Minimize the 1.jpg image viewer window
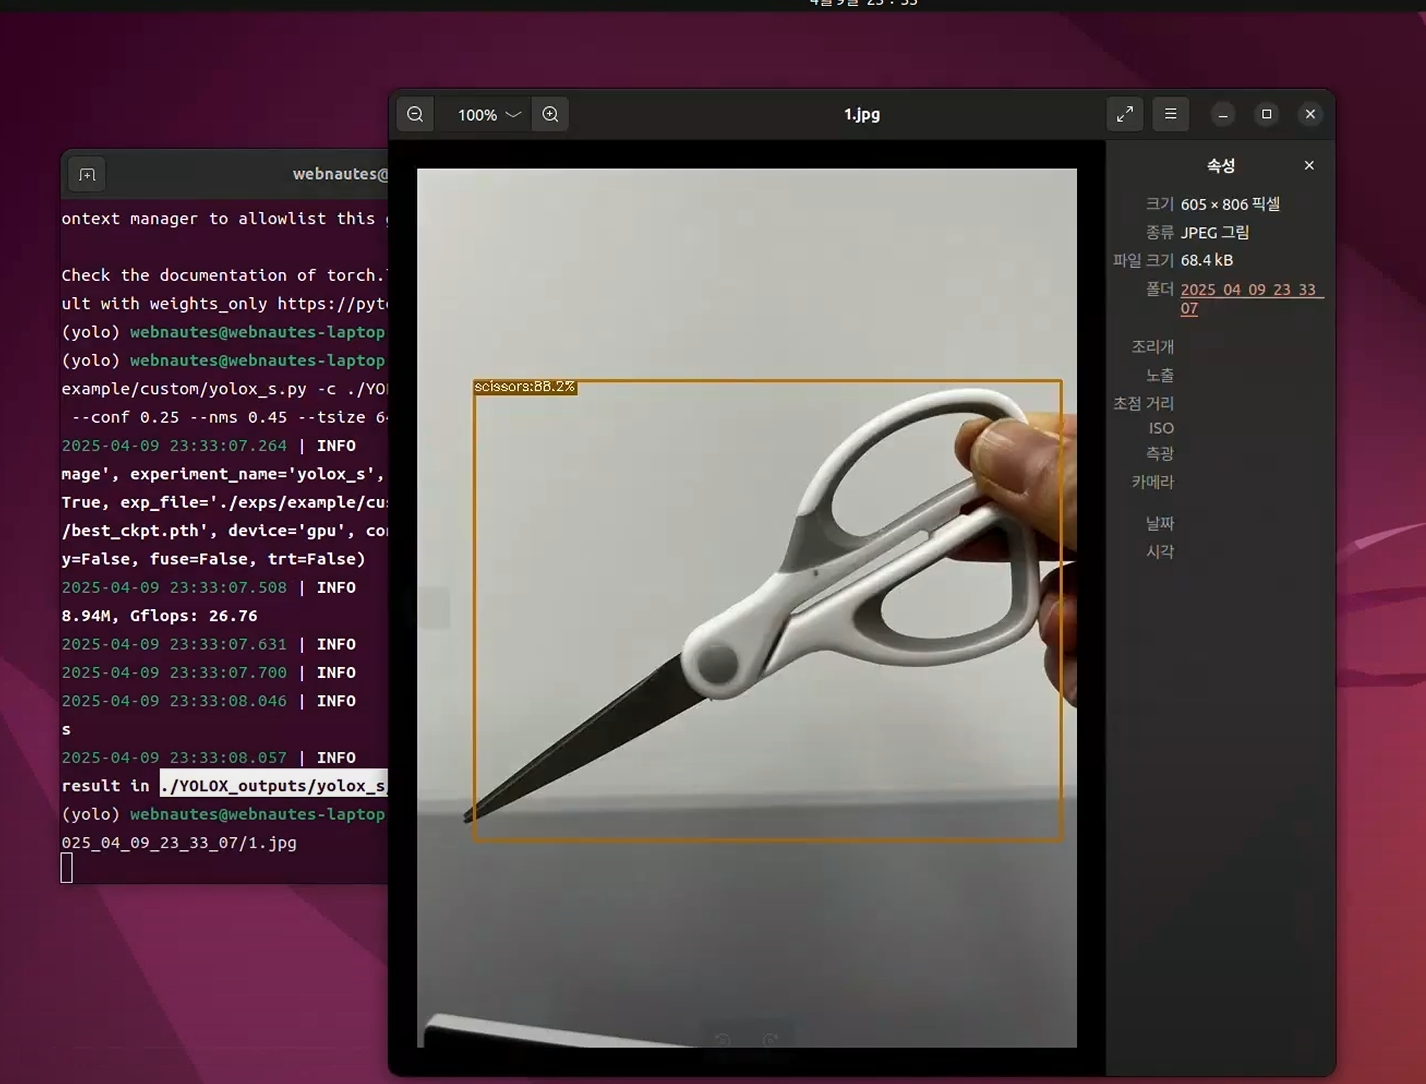This screenshot has width=1426, height=1084. (1223, 114)
